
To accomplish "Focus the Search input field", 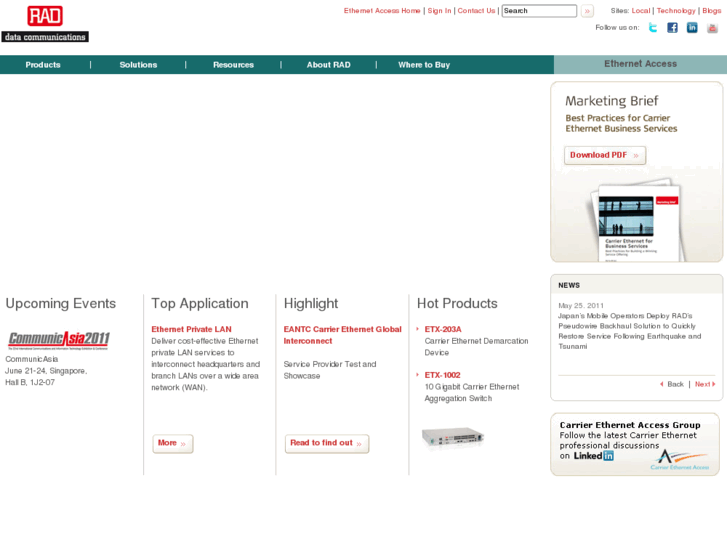I will 539,11.
